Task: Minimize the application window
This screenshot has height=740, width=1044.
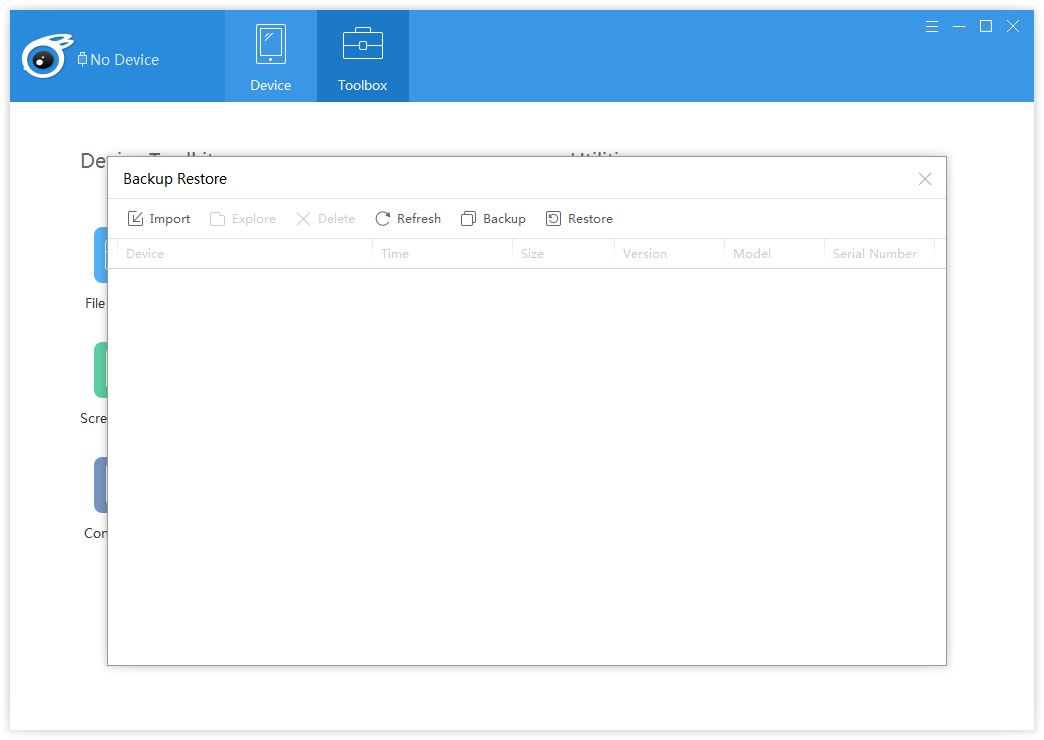Action: tap(959, 27)
